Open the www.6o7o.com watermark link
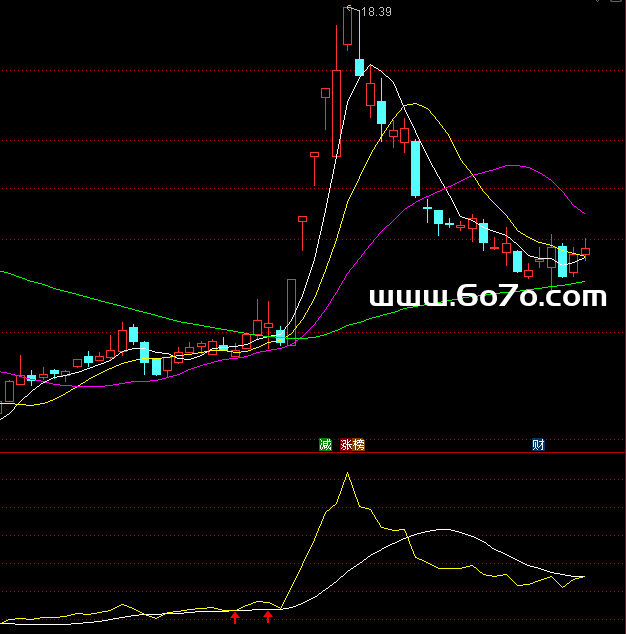 coord(487,297)
